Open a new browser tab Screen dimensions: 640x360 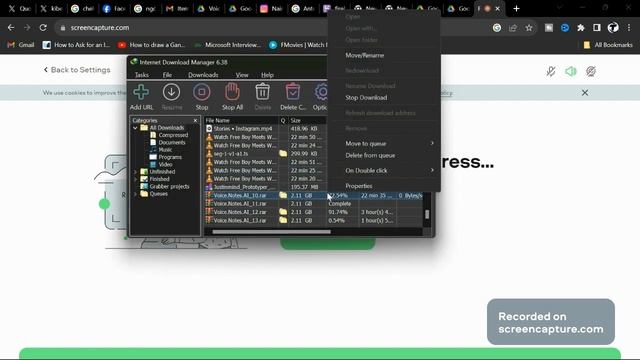tap(516, 9)
